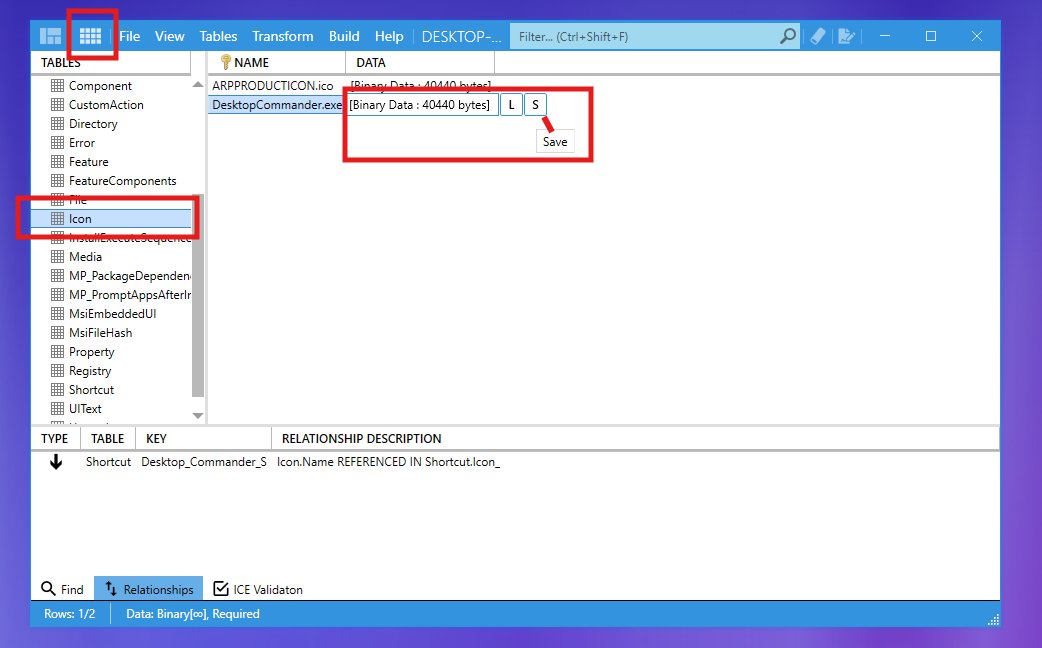1042x648 pixels.
Task: Select the Component table
Action: [100, 86]
